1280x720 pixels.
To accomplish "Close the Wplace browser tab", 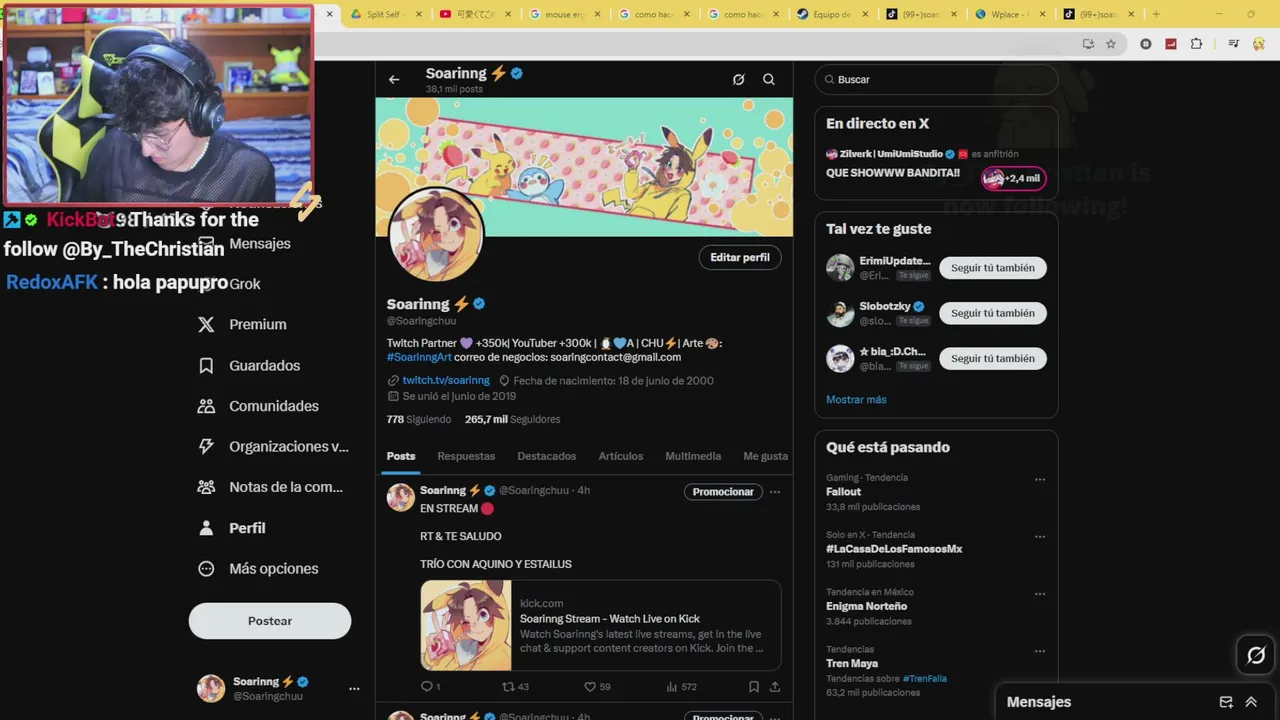I will pos(1042,14).
